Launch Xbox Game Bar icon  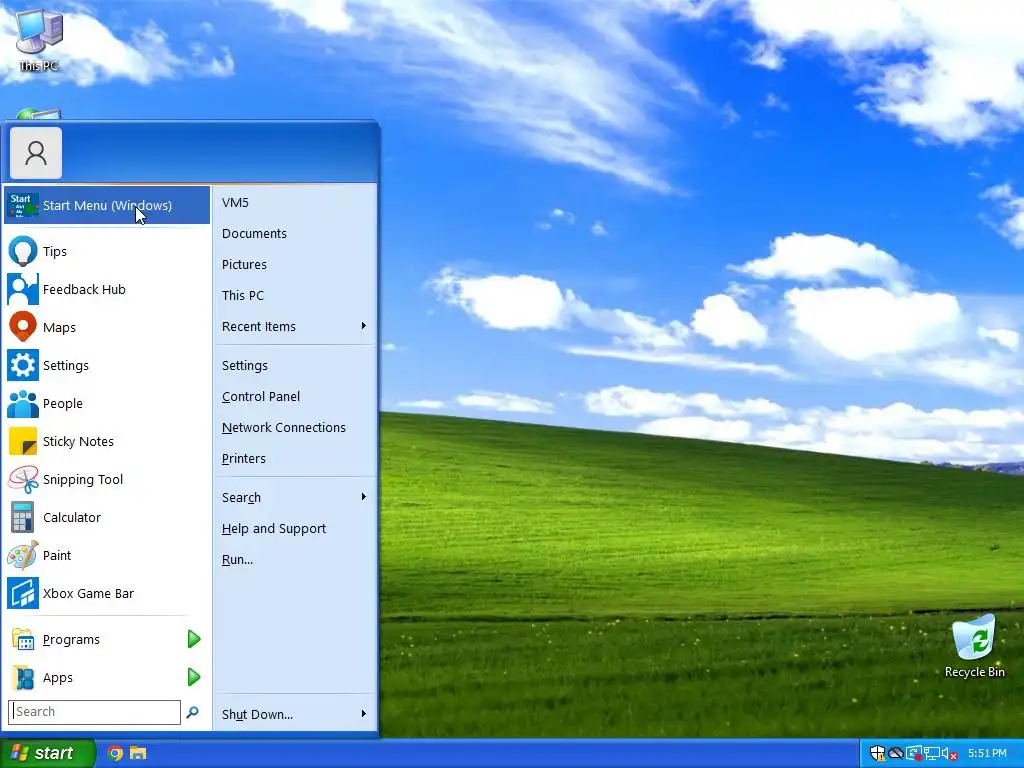tap(22, 593)
